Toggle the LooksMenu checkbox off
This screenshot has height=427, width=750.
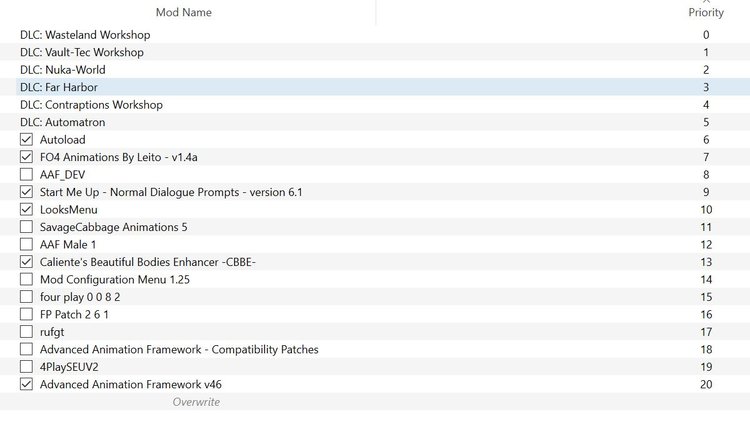(26, 209)
